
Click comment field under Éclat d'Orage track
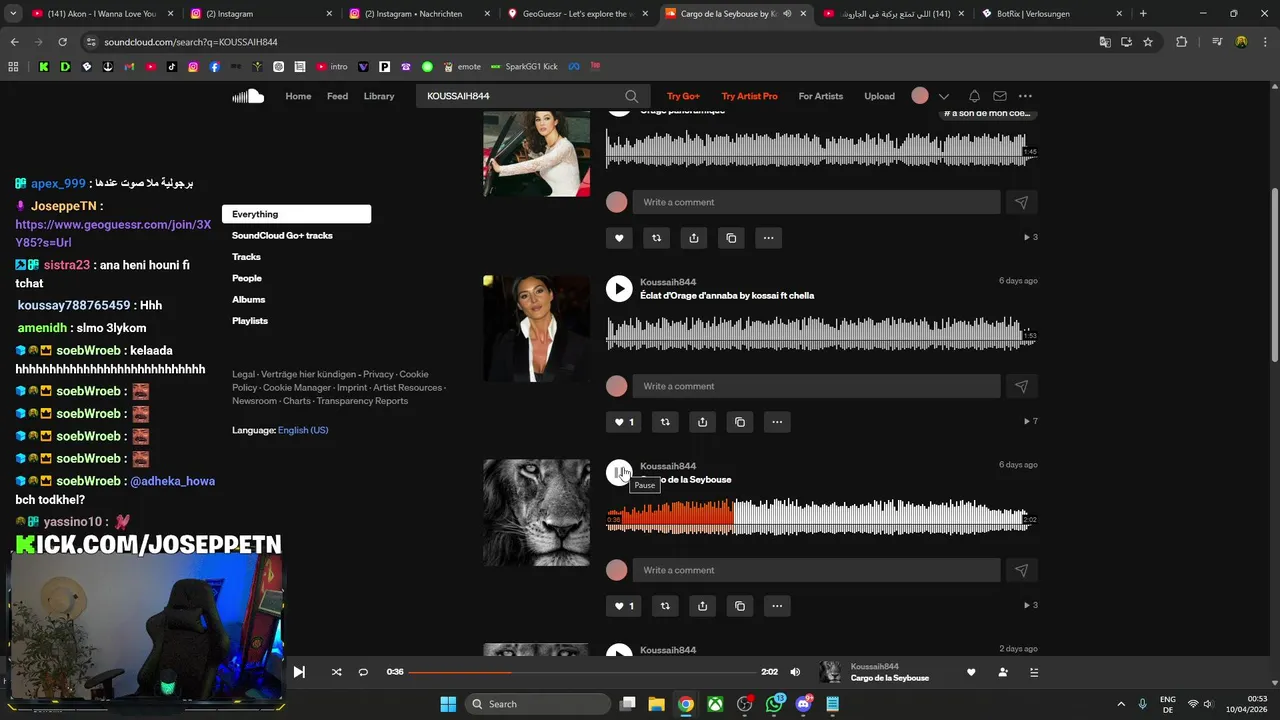click(x=816, y=386)
